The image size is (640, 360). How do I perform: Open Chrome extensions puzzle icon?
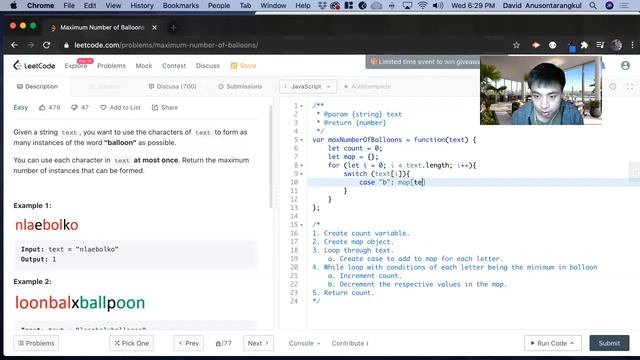pos(584,45)
